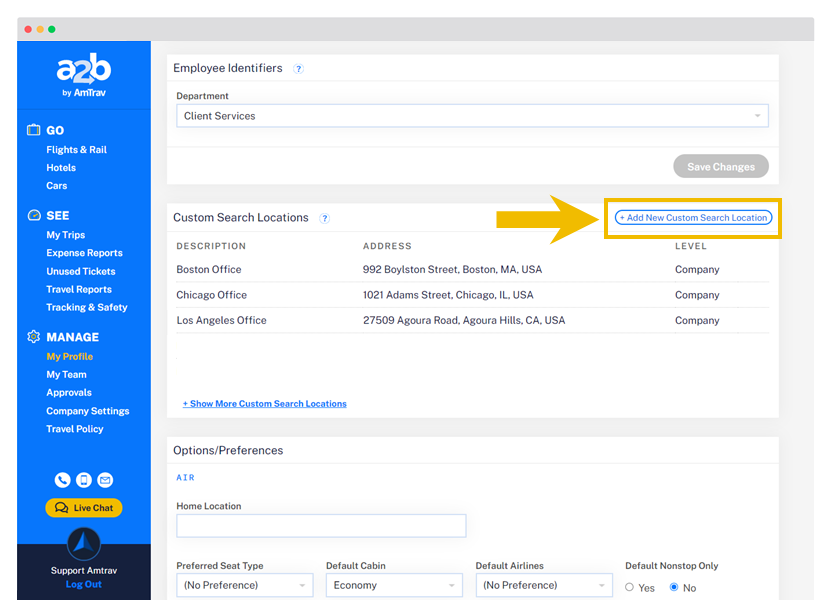Click Add New Custom Search Location button
The width and height of the screenshot is (832, 600).
693,218
